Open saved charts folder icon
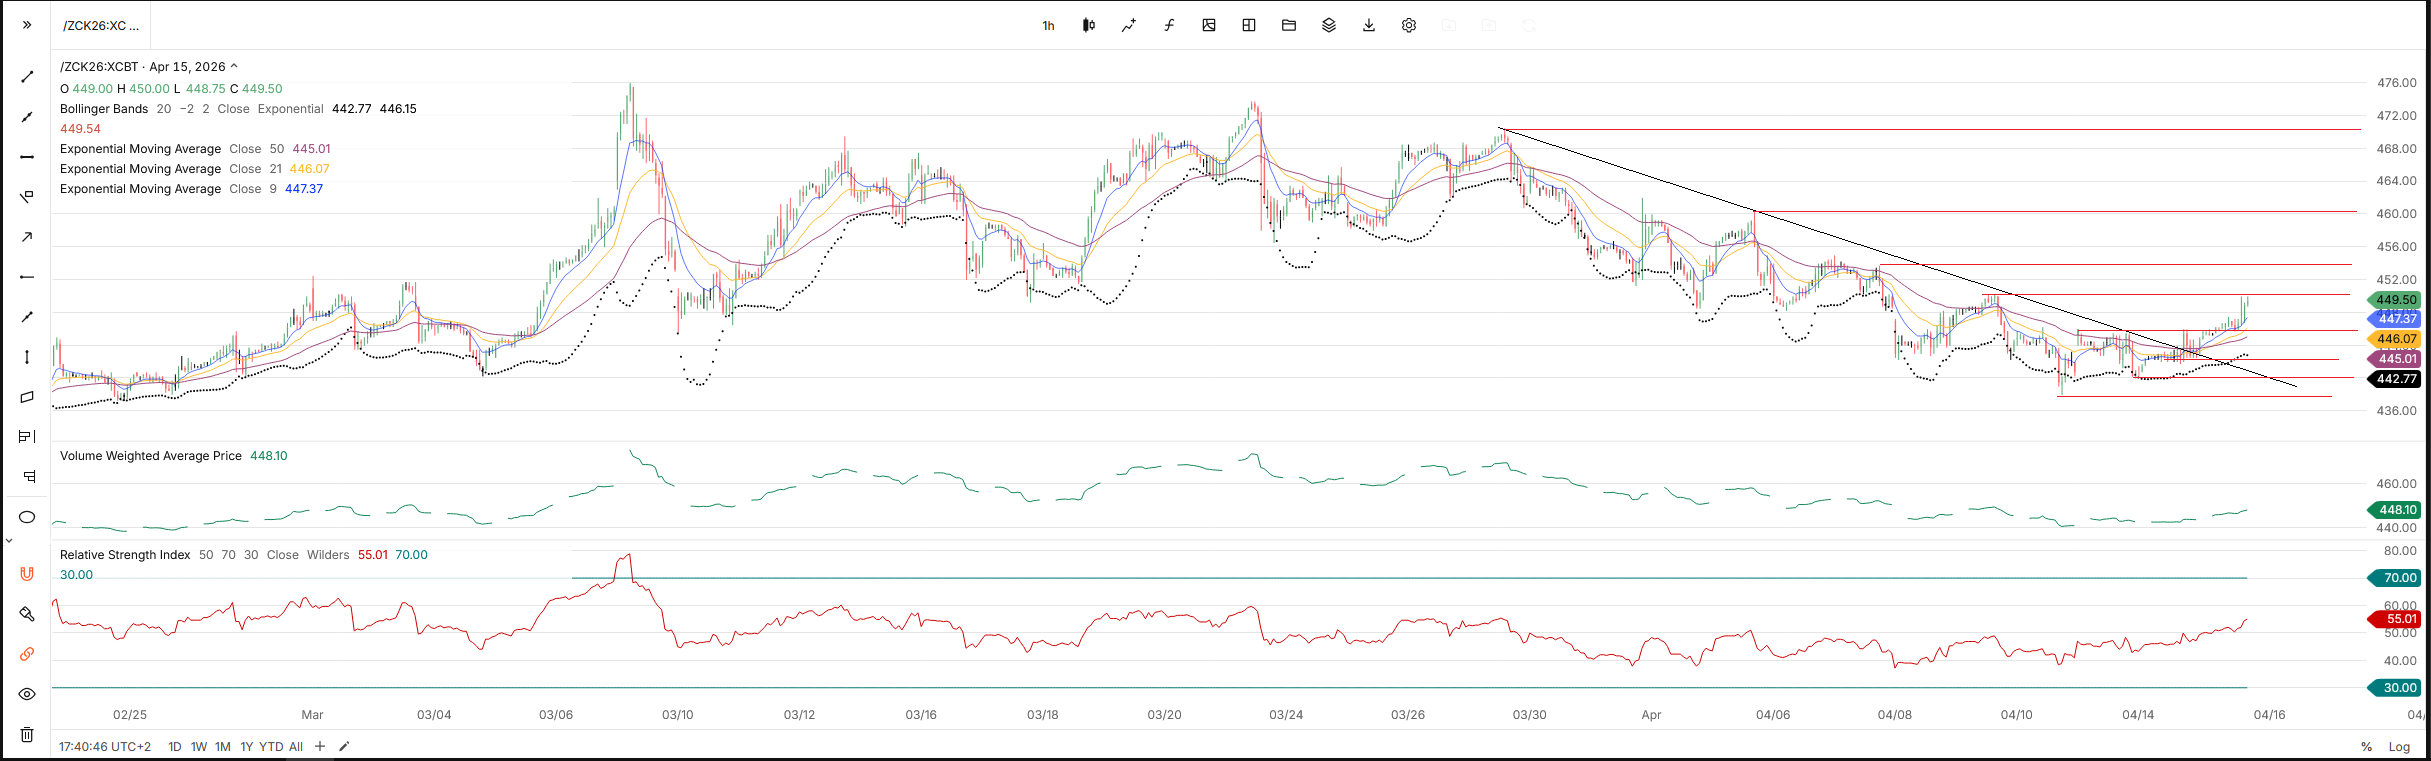2431x761 pixels. [1289, 26]
